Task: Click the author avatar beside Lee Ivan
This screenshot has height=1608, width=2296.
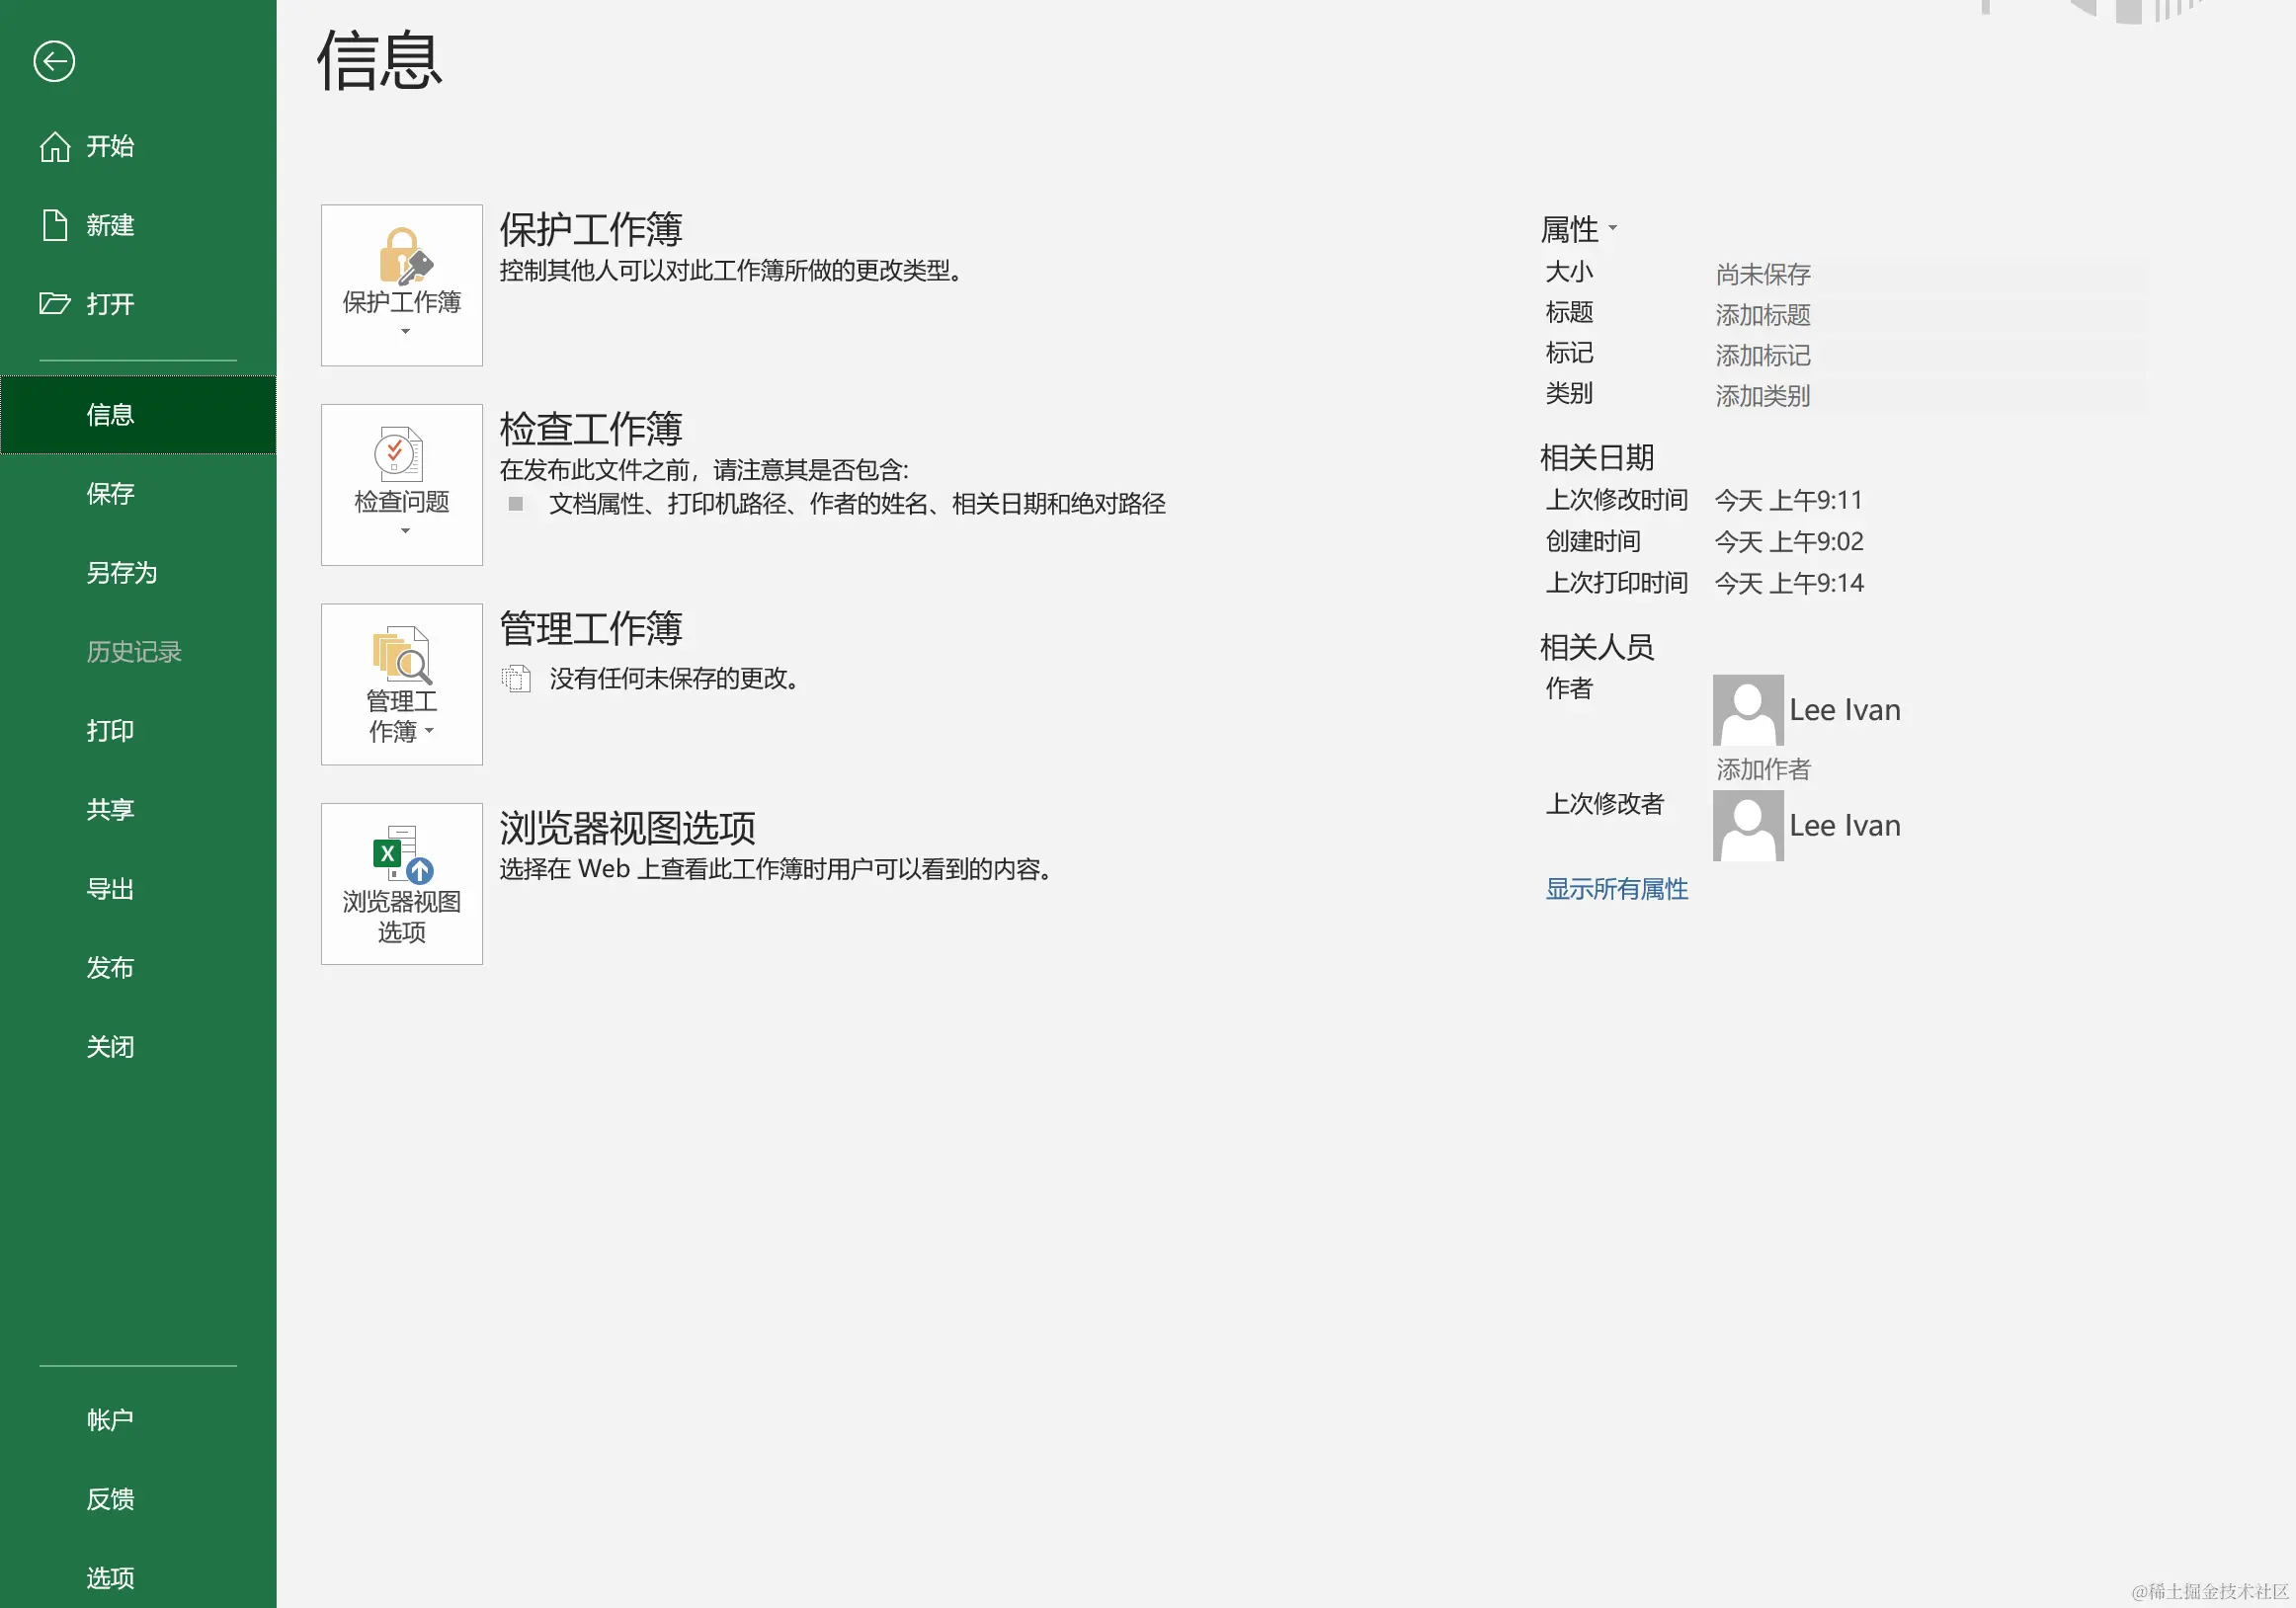Action: point(1748,710)
